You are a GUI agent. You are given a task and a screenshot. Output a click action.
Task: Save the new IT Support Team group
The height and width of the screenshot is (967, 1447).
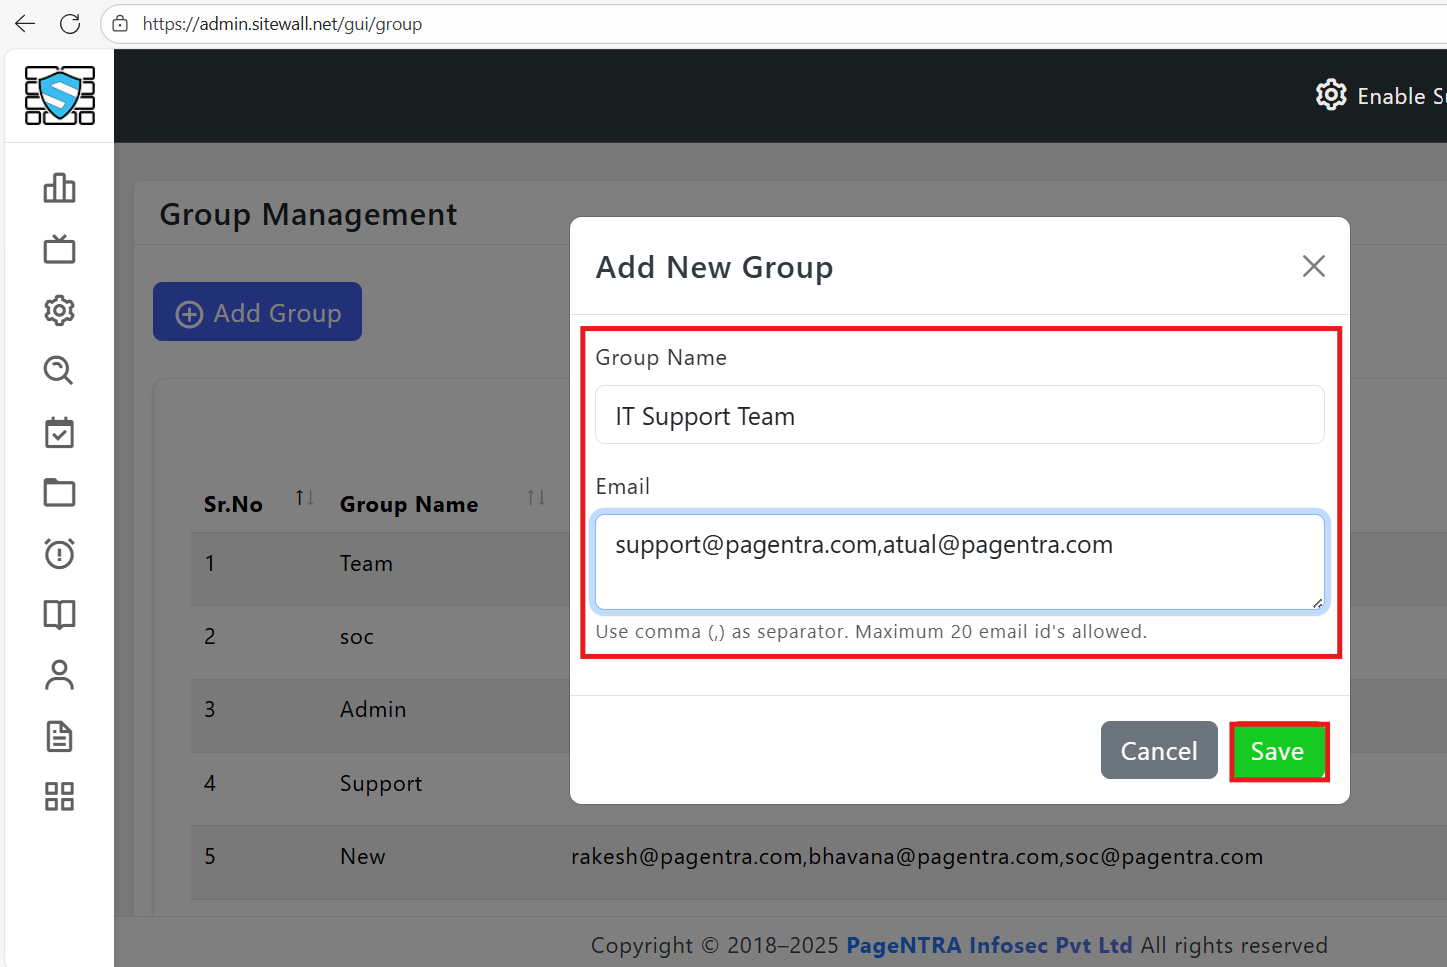pos(1279,750)
